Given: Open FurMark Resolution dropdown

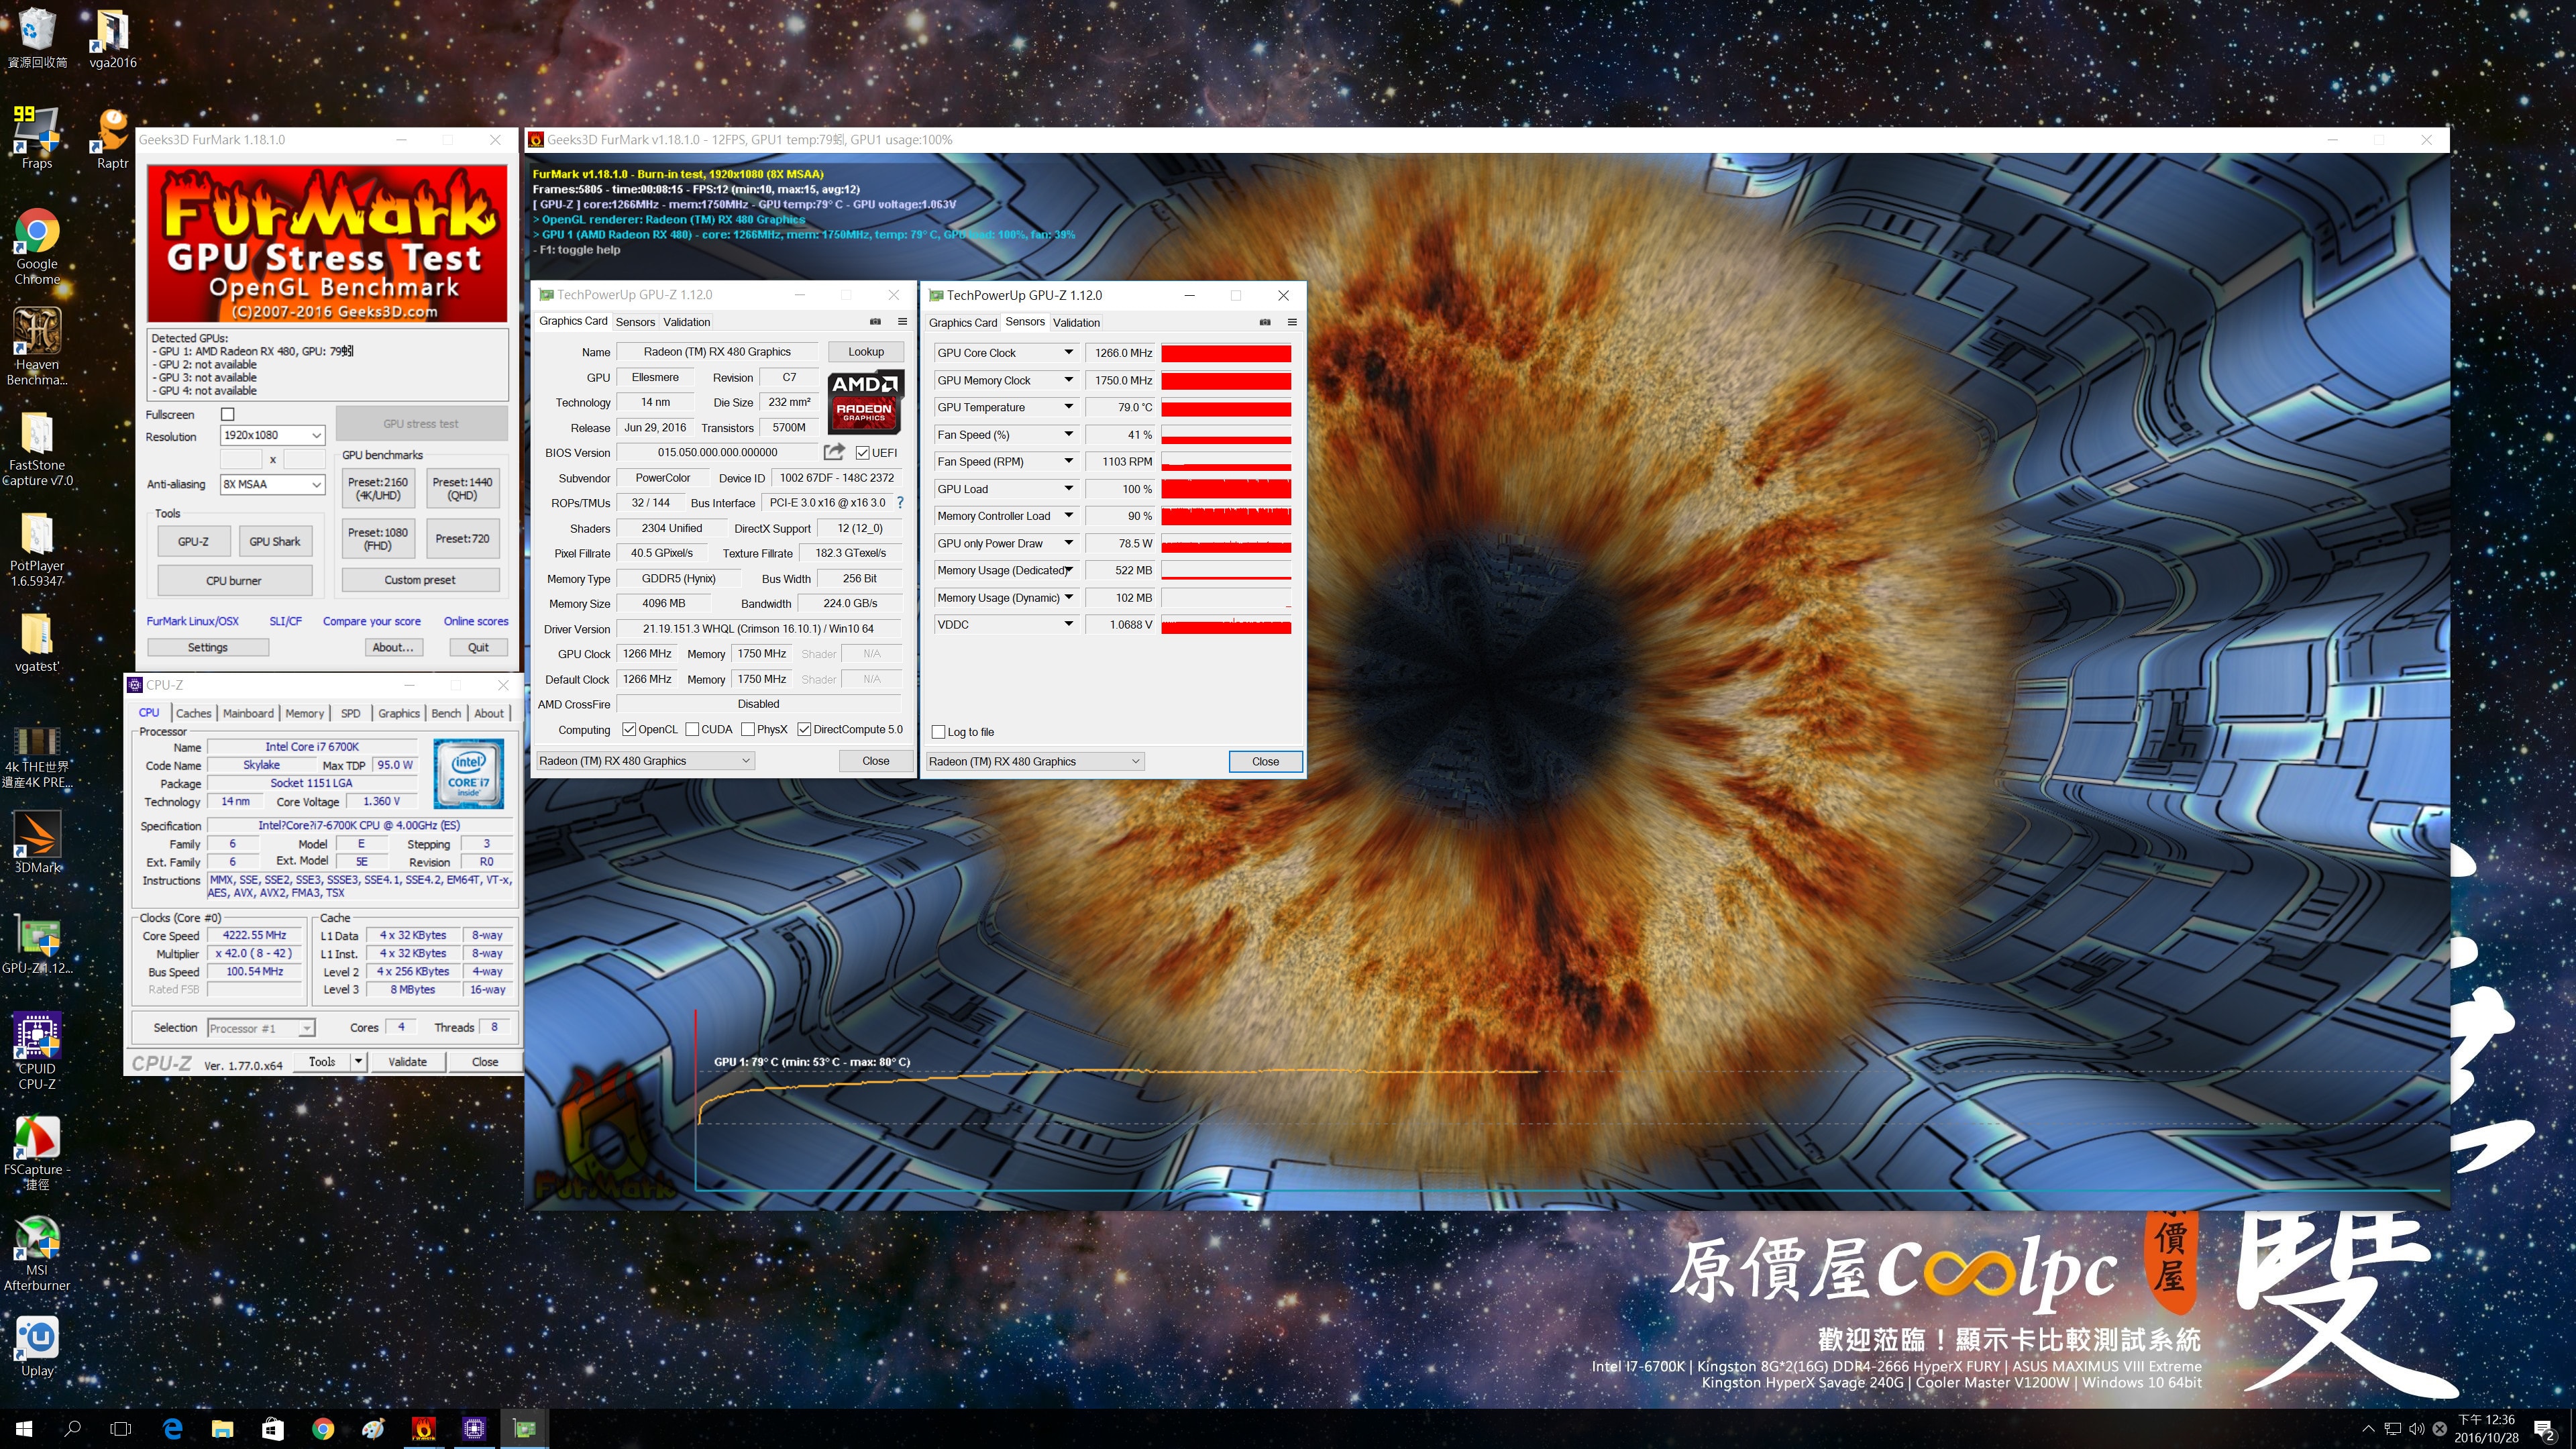Looking at the screenshot, I should point(273,435).
